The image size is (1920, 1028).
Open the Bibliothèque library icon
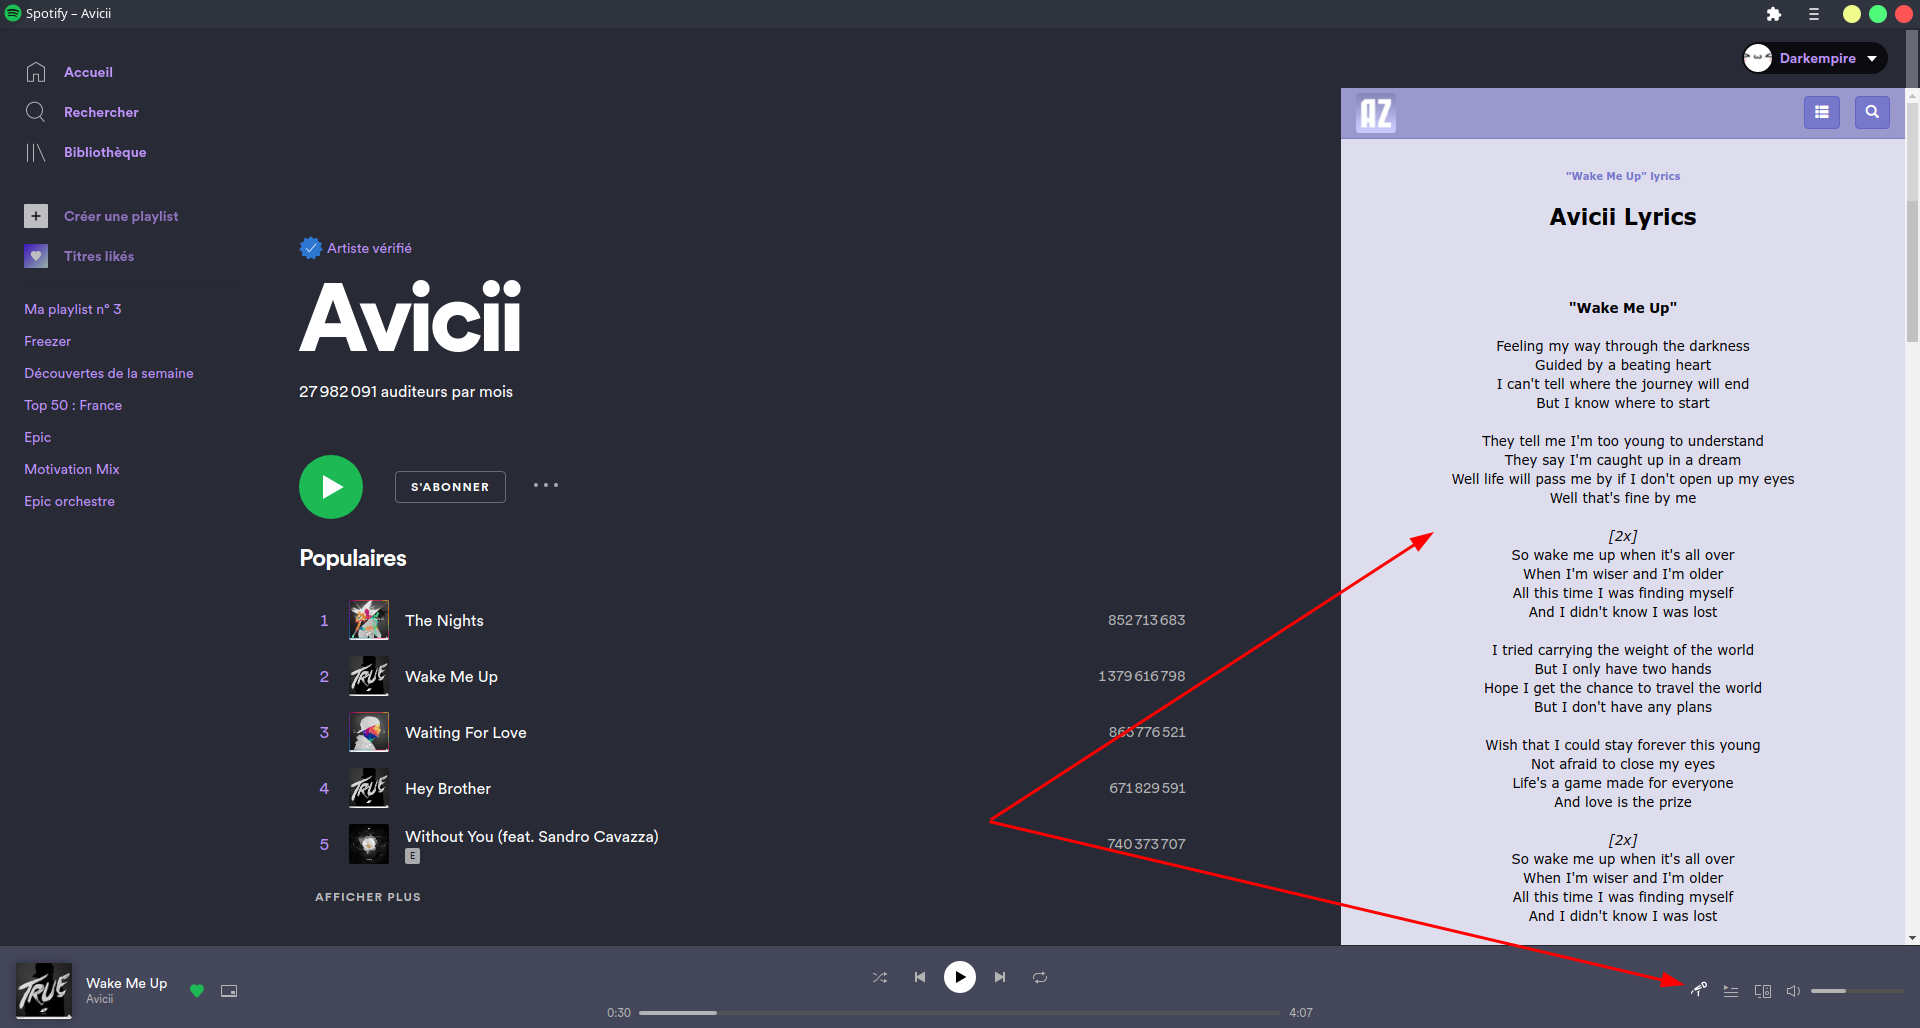(36, 152)
